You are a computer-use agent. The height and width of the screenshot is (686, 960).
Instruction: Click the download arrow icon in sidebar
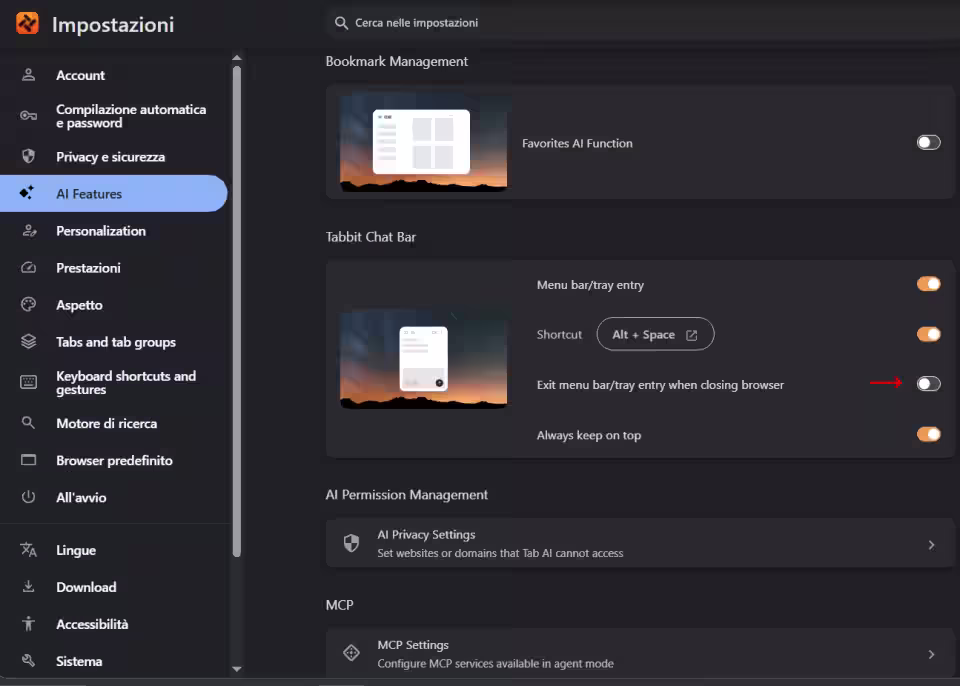click(x=28, y=587)
